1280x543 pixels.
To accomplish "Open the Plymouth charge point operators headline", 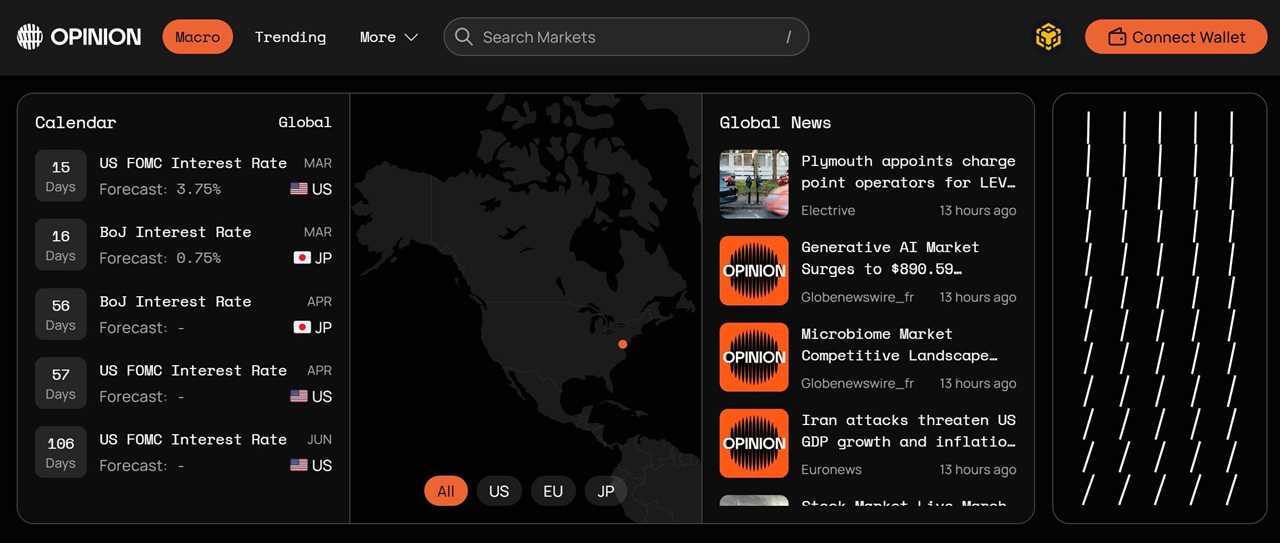I will pos(907,172).
